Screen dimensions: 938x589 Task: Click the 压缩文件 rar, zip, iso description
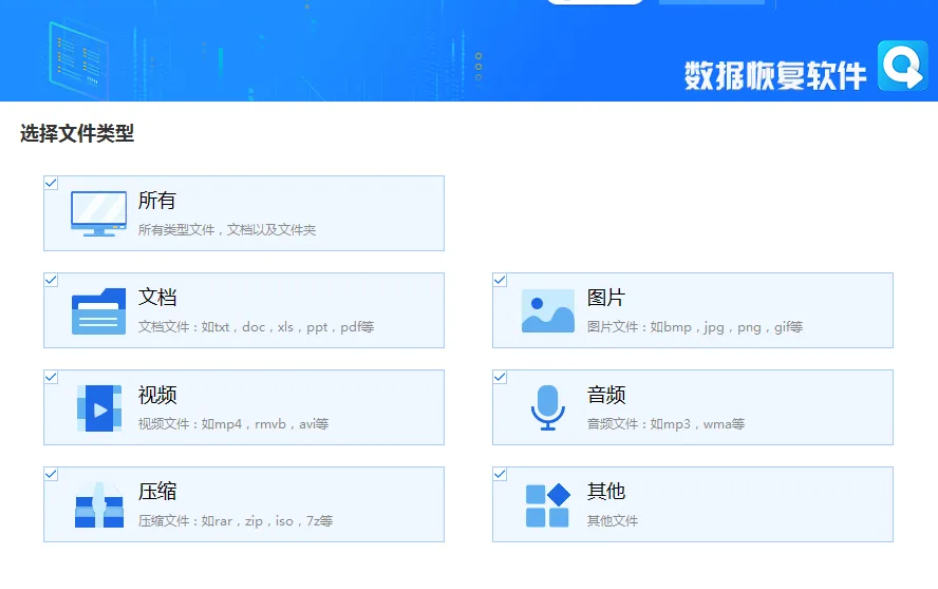click(235, 521)
